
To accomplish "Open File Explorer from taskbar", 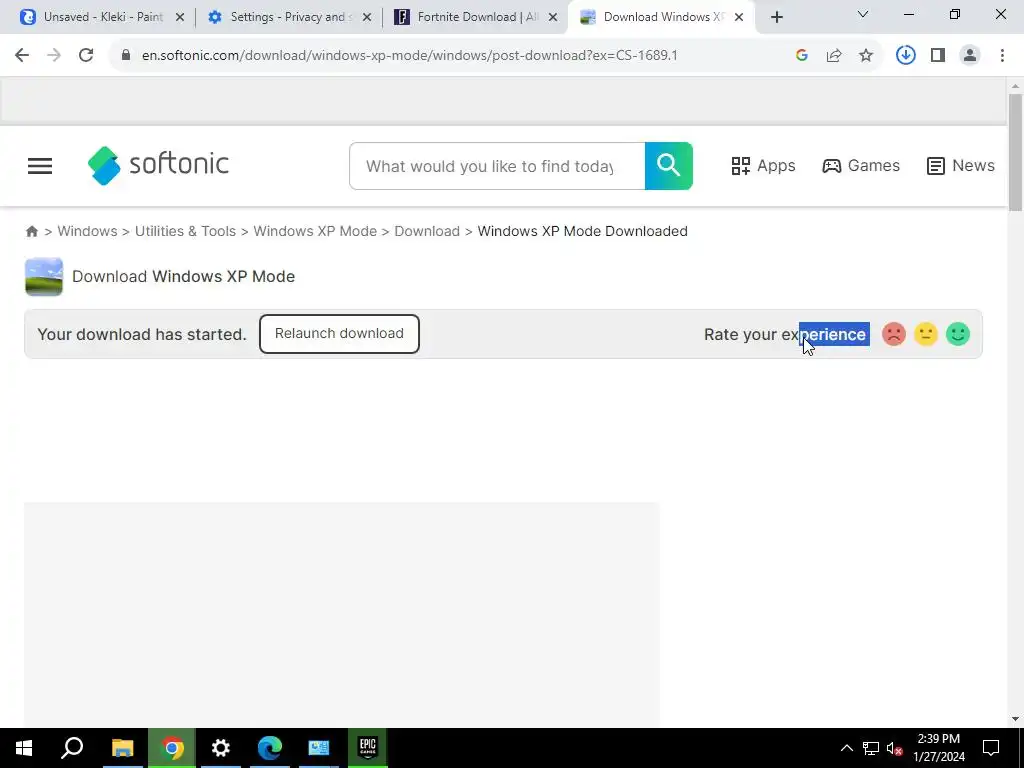I will [122, 748].
